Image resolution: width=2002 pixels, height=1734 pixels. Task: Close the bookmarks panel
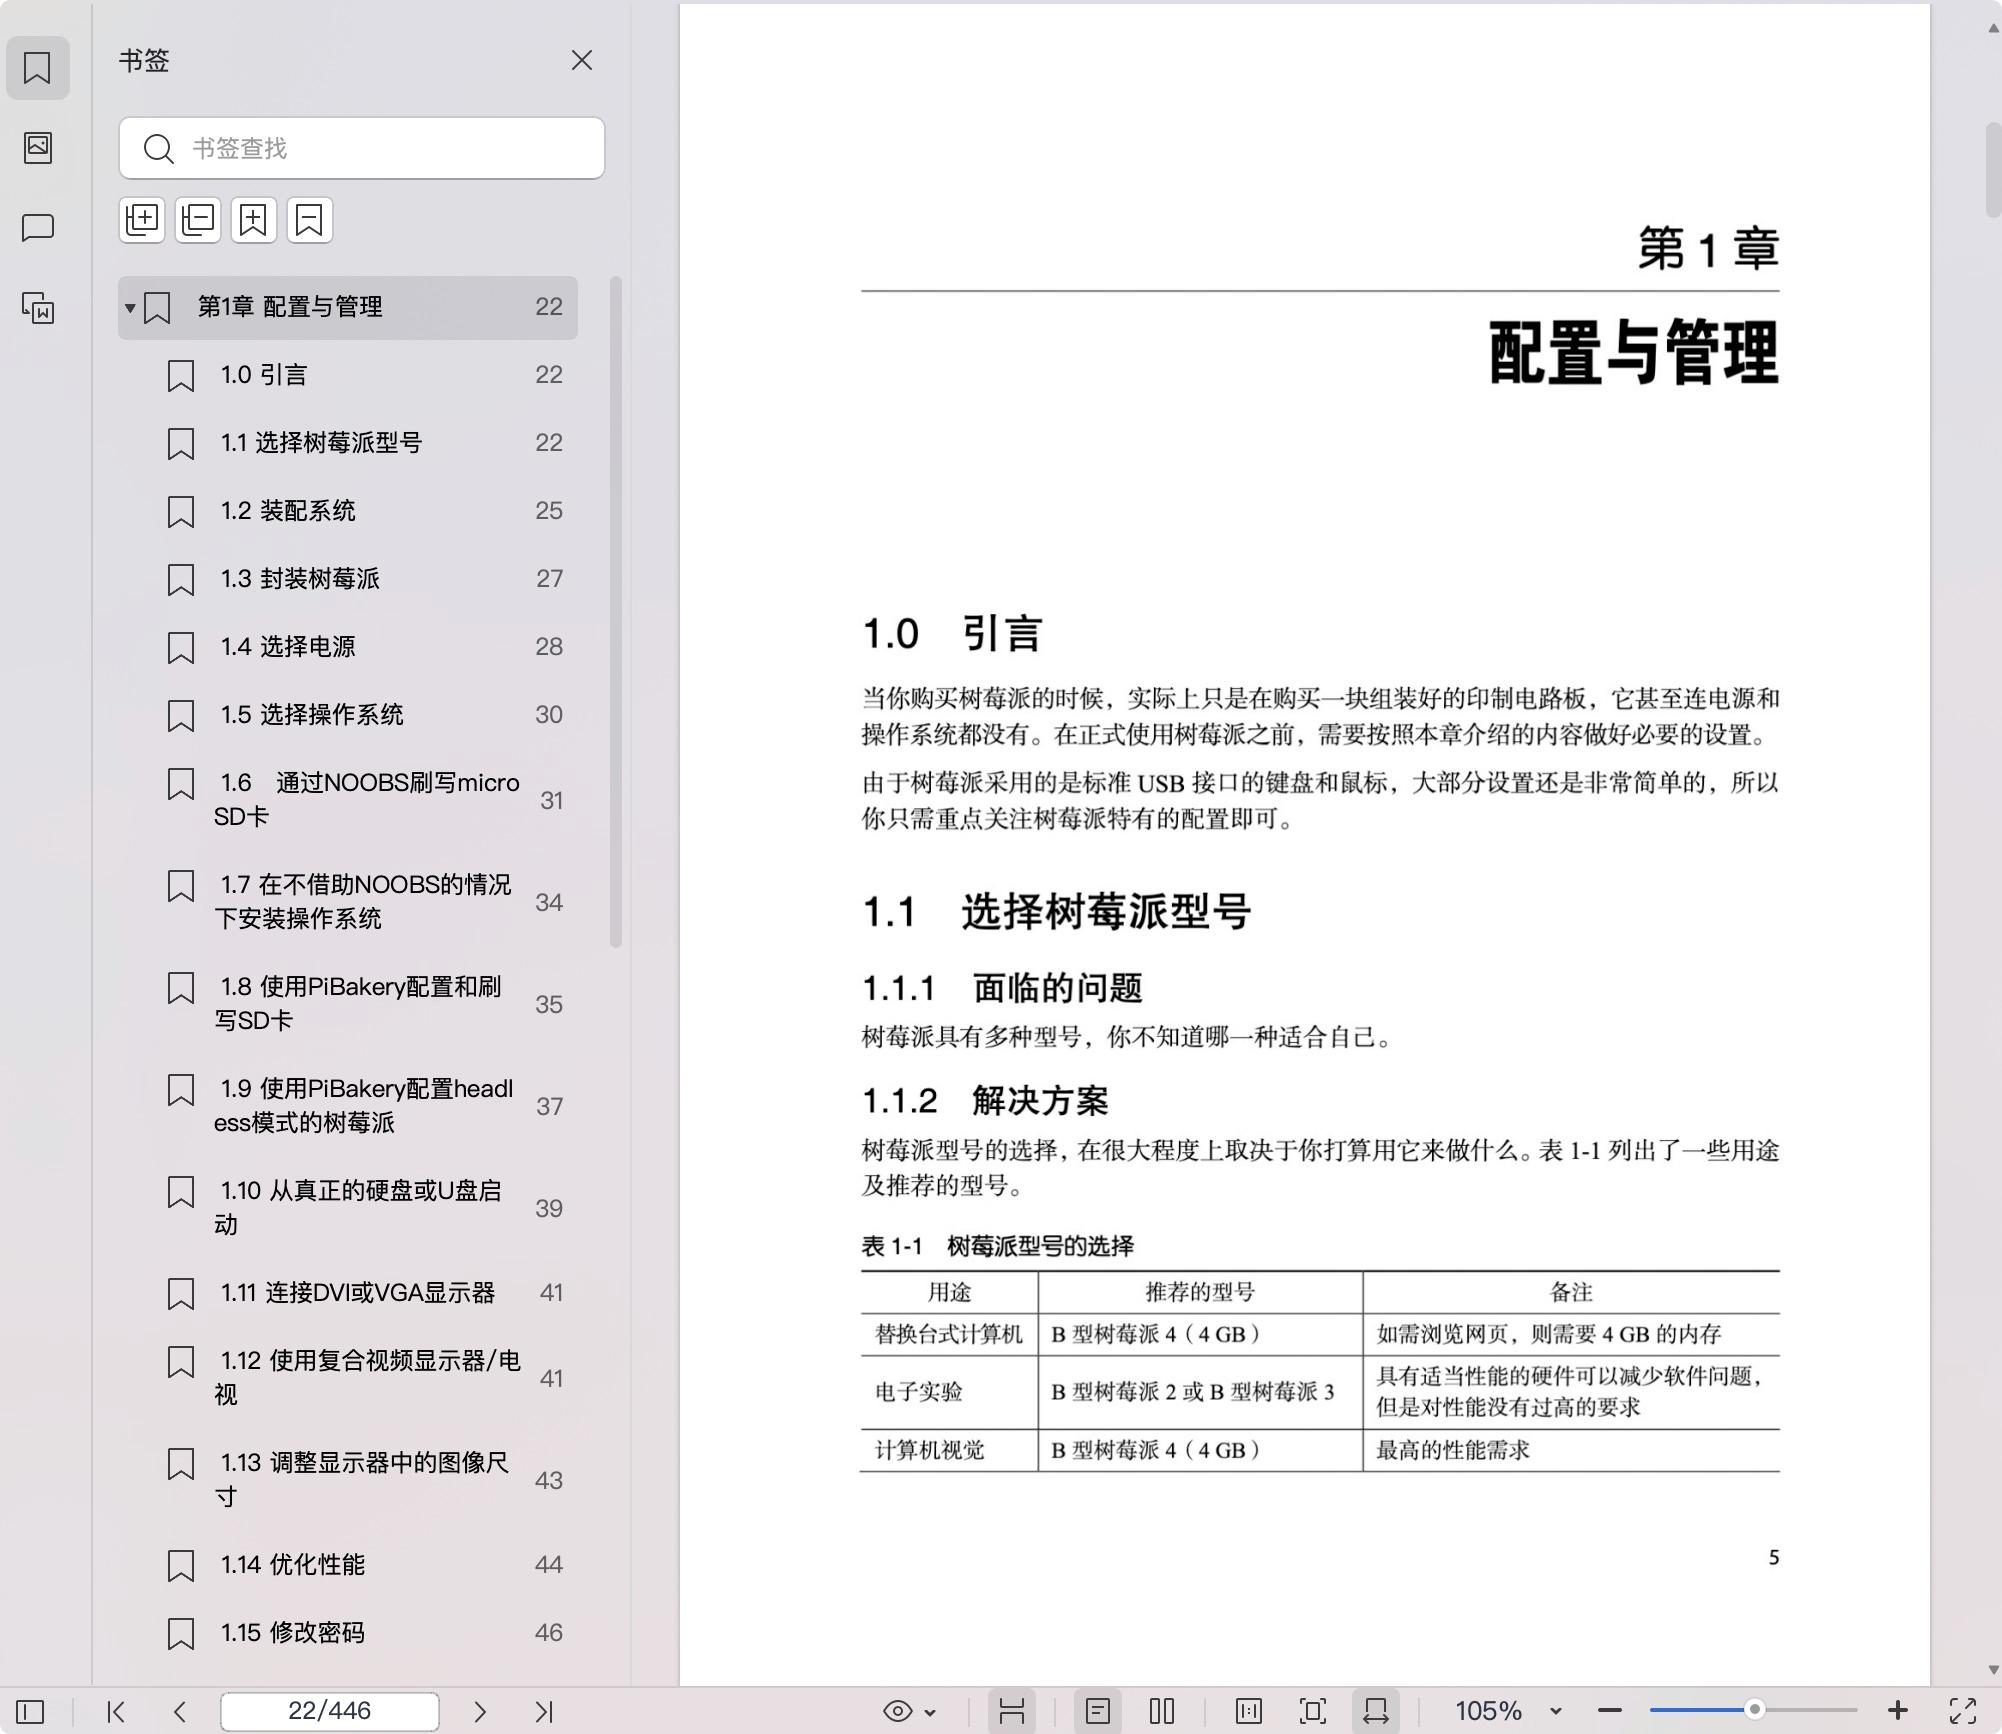pos(582,61)
